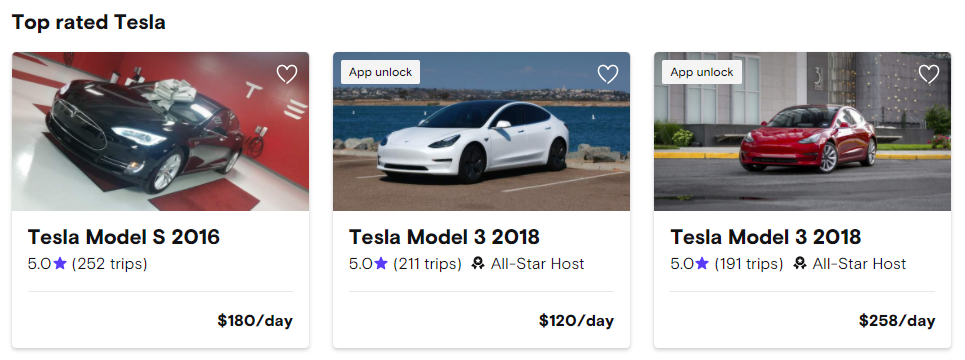
Task: Select the $258/day price
Action: coord(897,321)
